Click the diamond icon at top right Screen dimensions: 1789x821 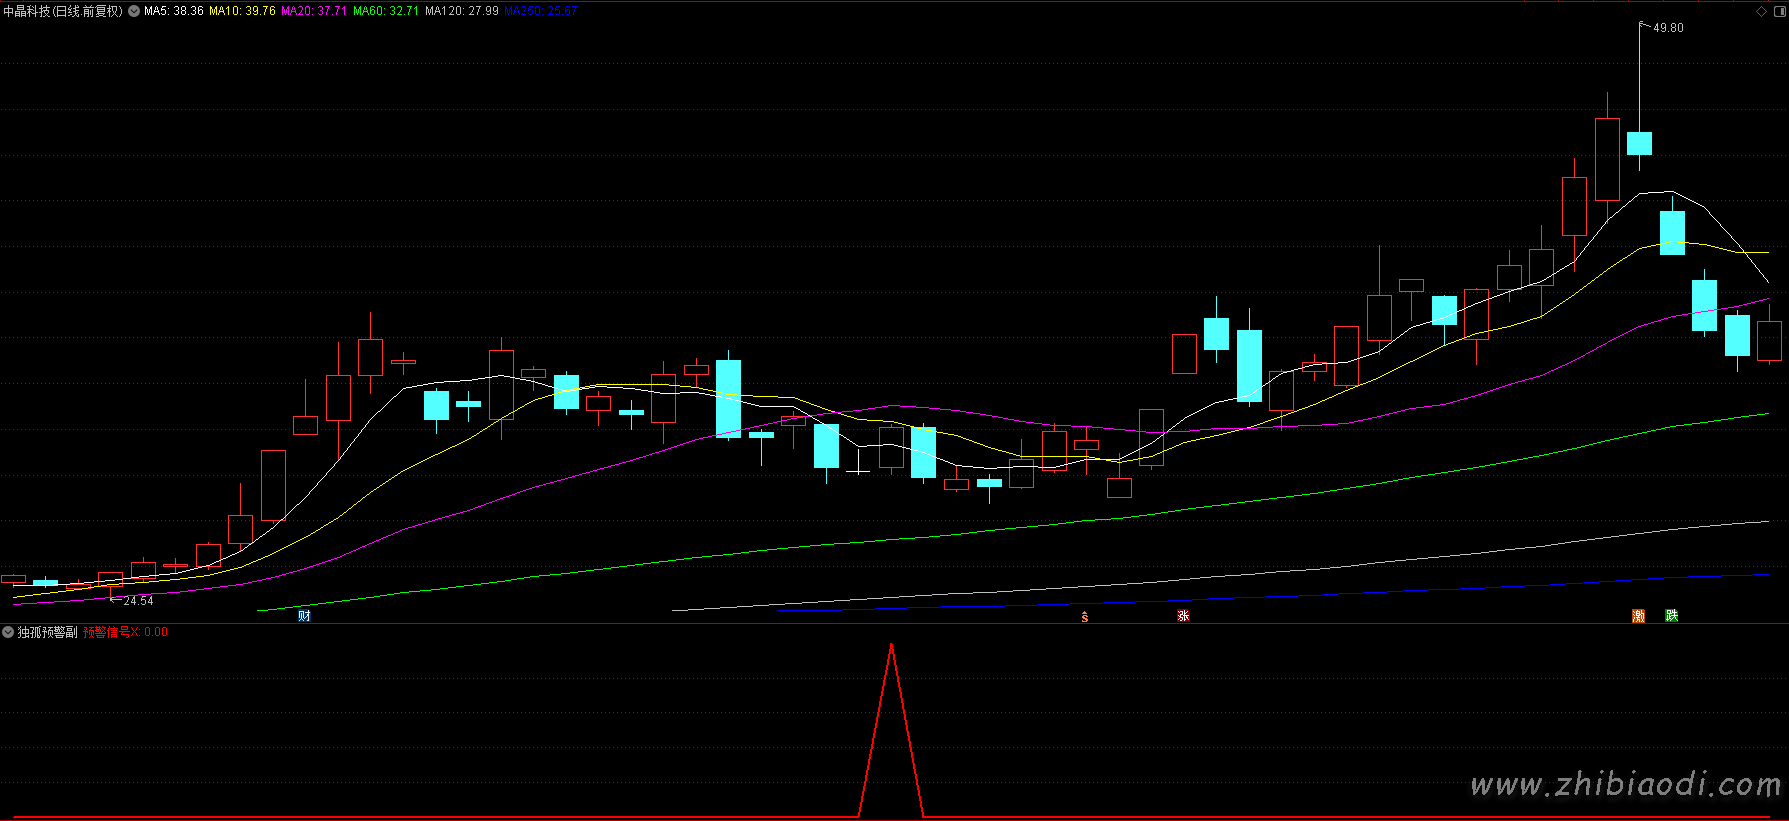tap(1761, 12)
